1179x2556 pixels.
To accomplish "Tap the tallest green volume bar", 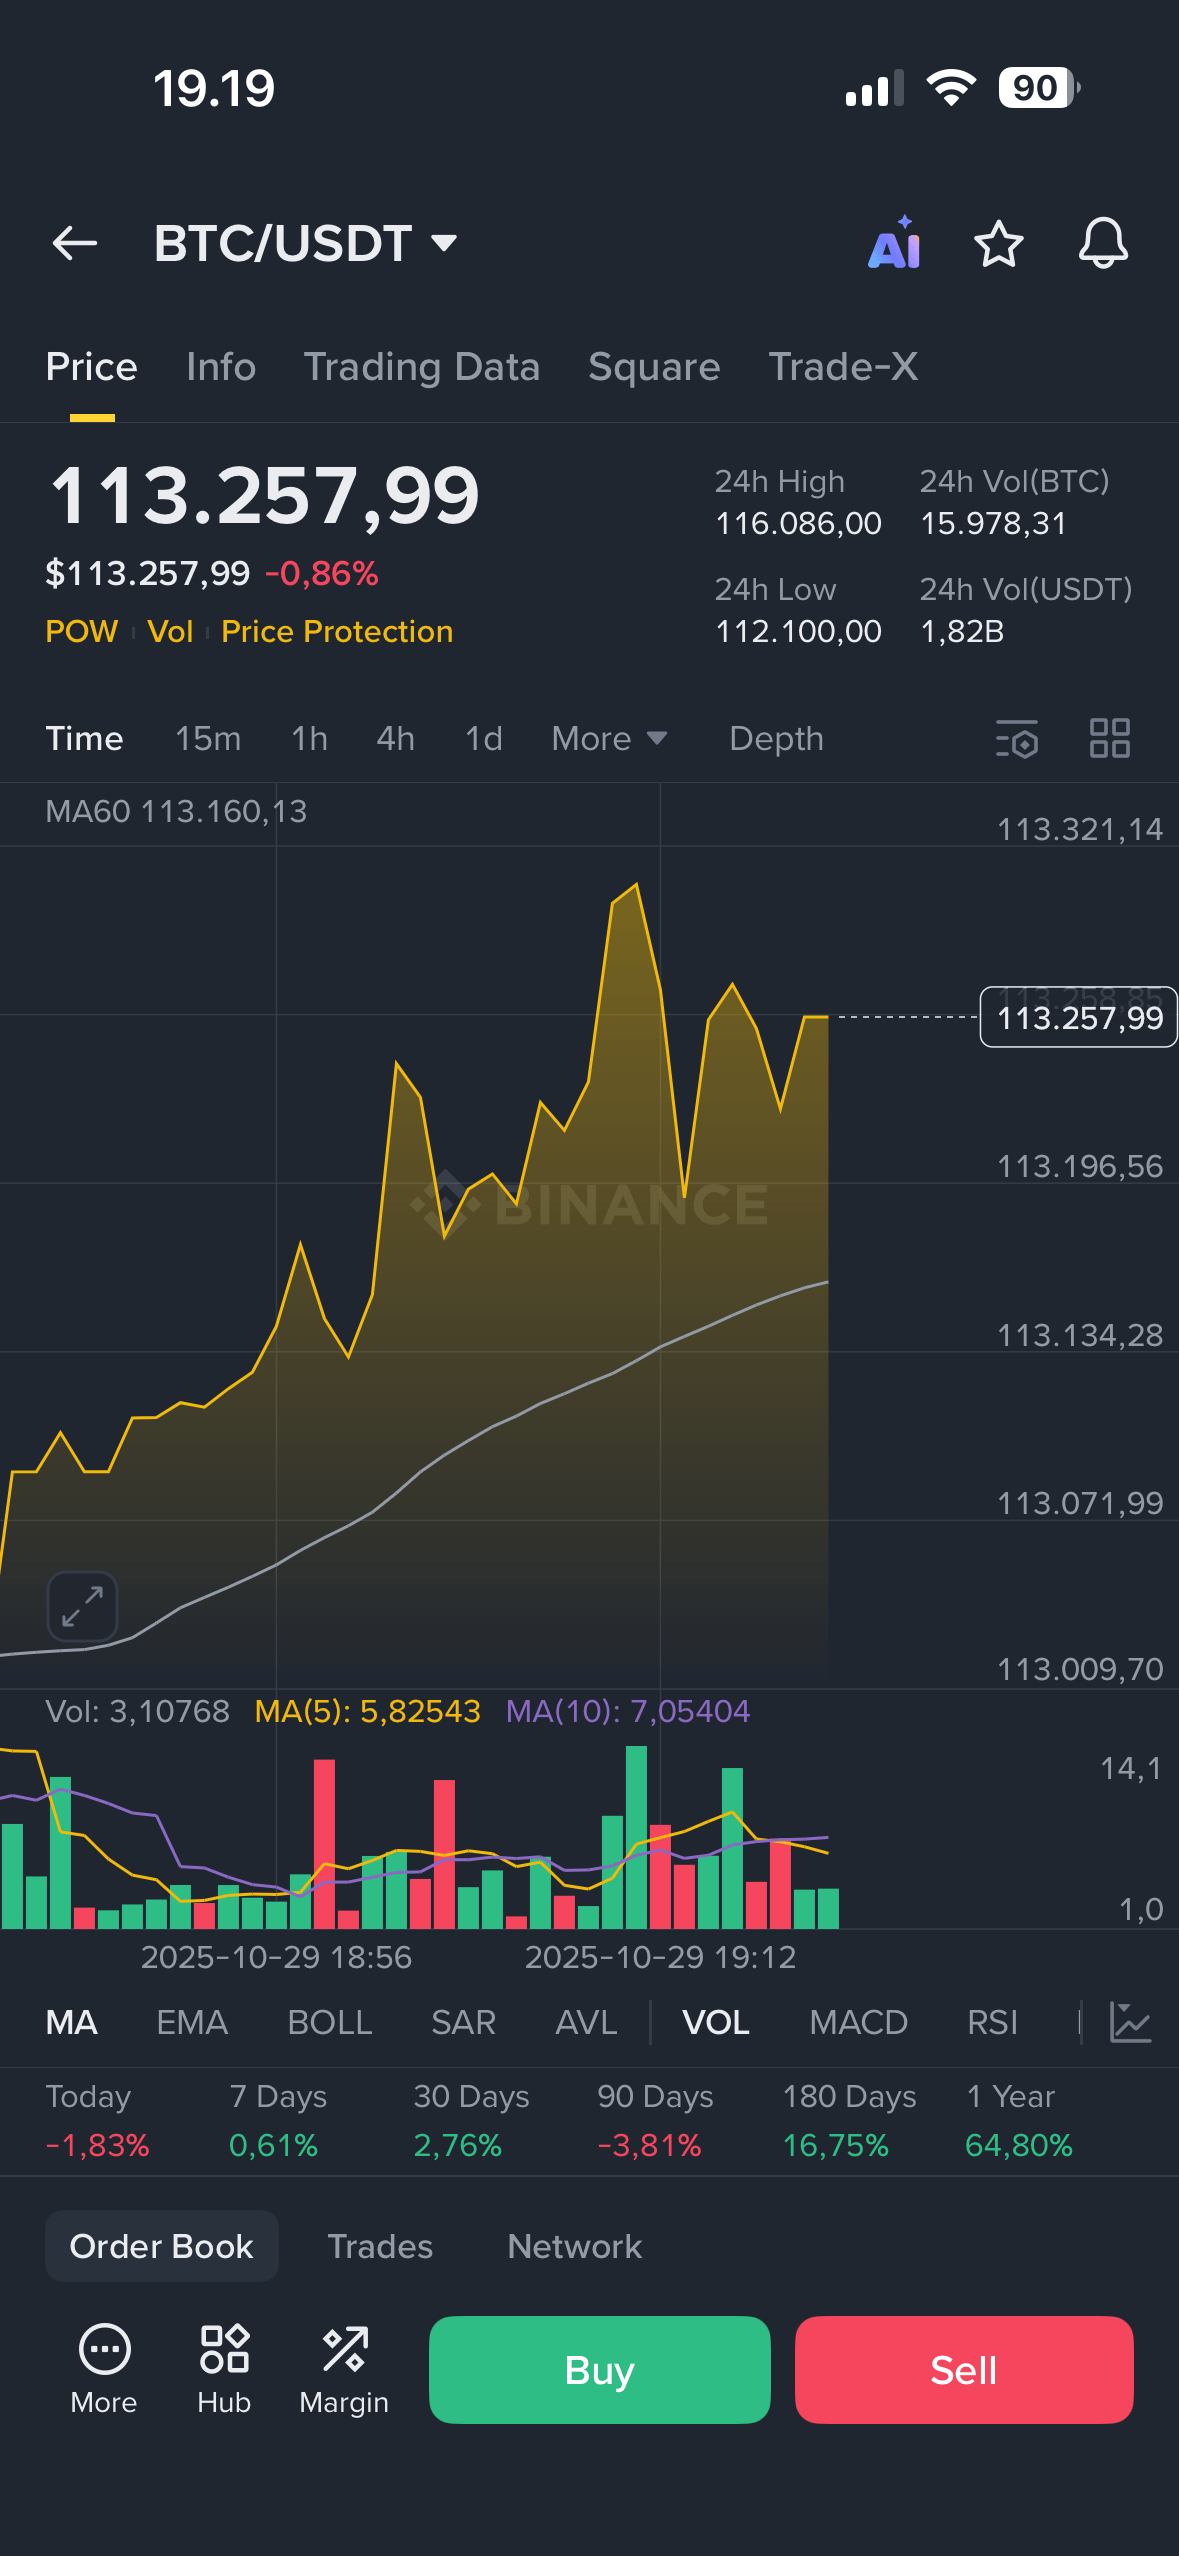I will pyautogui.click(x=636, y=1837).
